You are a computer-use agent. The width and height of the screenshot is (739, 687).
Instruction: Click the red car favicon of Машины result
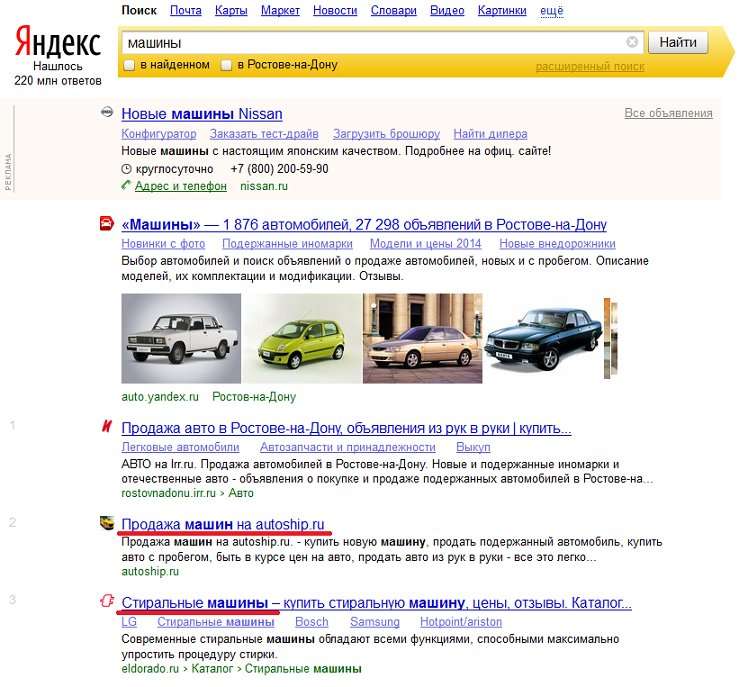coord(107,223)
